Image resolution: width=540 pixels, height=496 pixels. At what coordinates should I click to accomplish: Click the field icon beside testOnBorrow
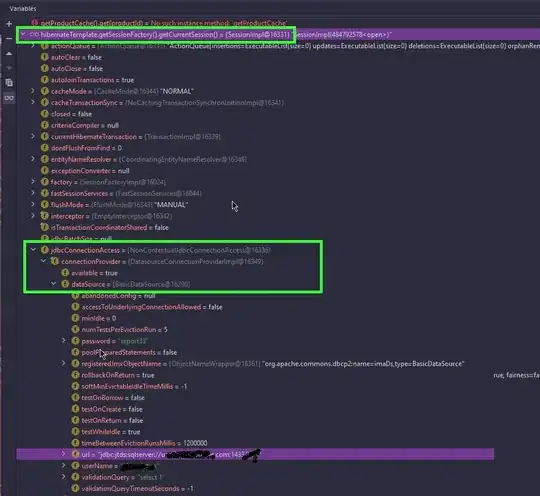pyautogui.click(x=75, y=397)
